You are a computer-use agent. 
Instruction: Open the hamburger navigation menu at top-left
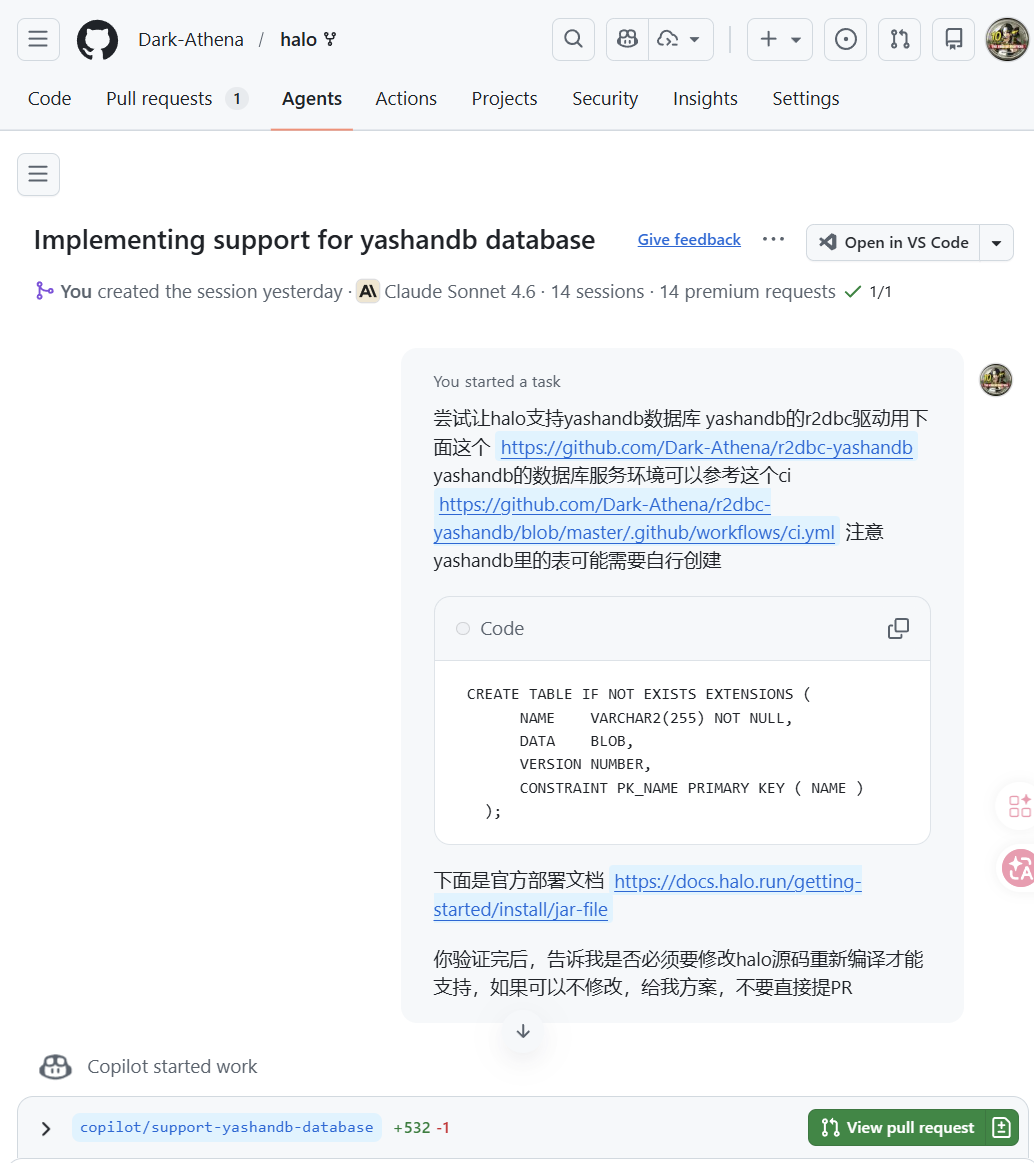(x=38, y=39)
